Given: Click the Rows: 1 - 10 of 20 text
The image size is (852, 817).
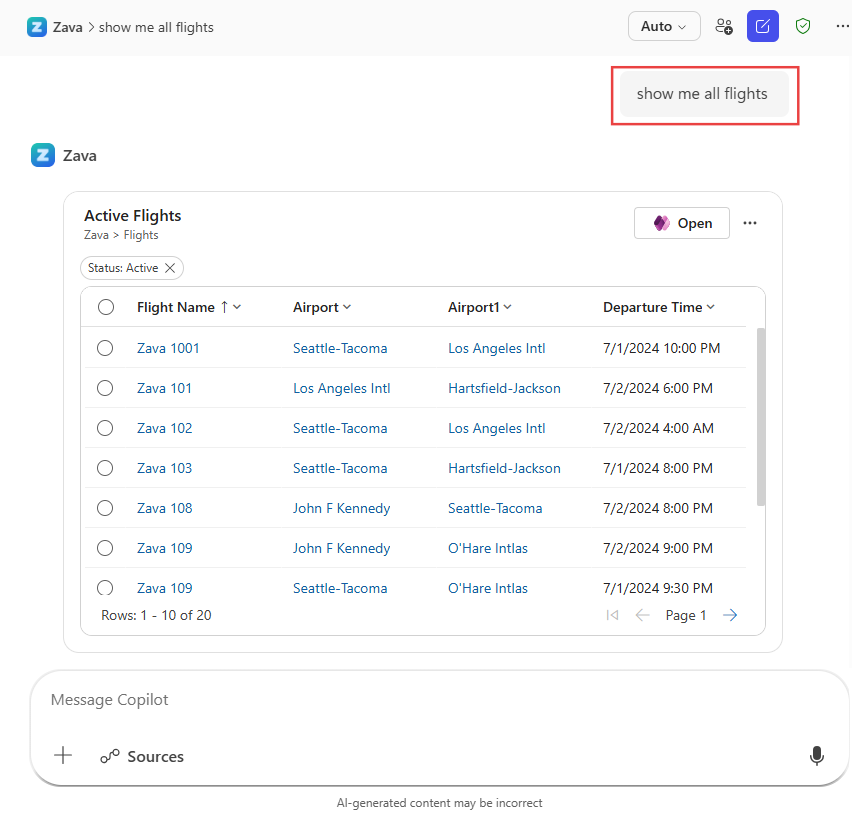Looking at the screenshot, I should pos(156,615).
